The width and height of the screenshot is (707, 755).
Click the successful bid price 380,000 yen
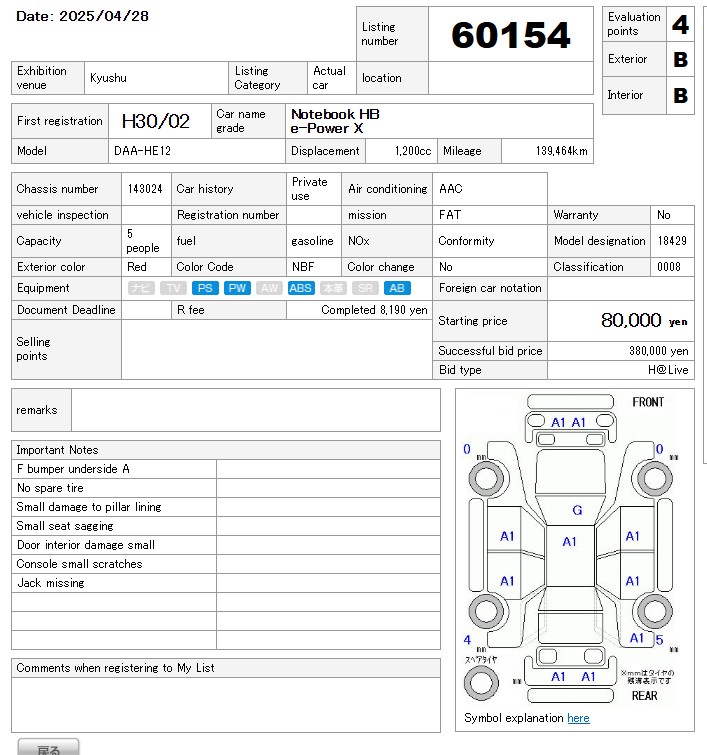click(x=658, y=351)
